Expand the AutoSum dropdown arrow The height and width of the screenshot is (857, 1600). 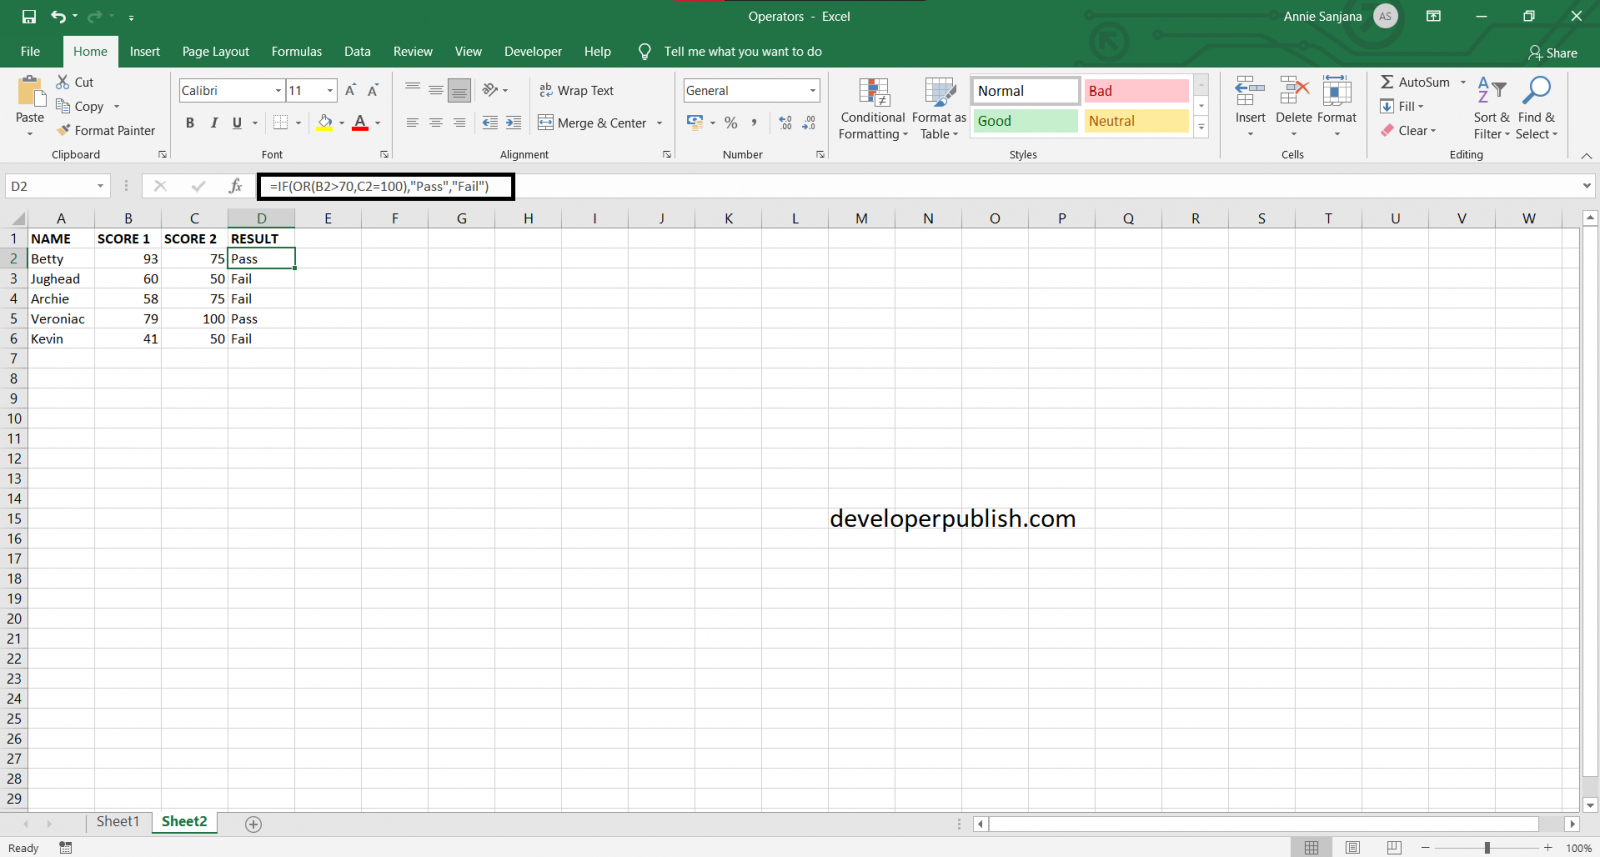click(1463, 82)
